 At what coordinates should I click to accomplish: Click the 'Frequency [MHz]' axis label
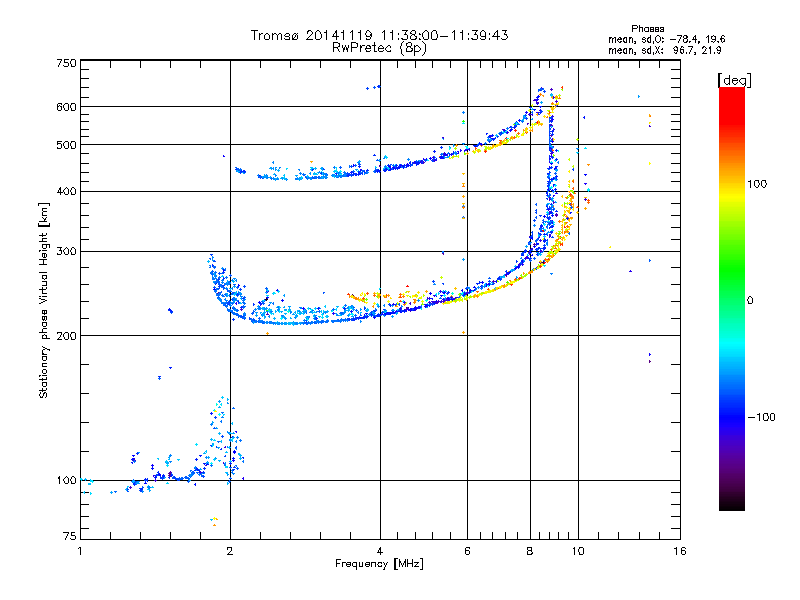point(379,564)
